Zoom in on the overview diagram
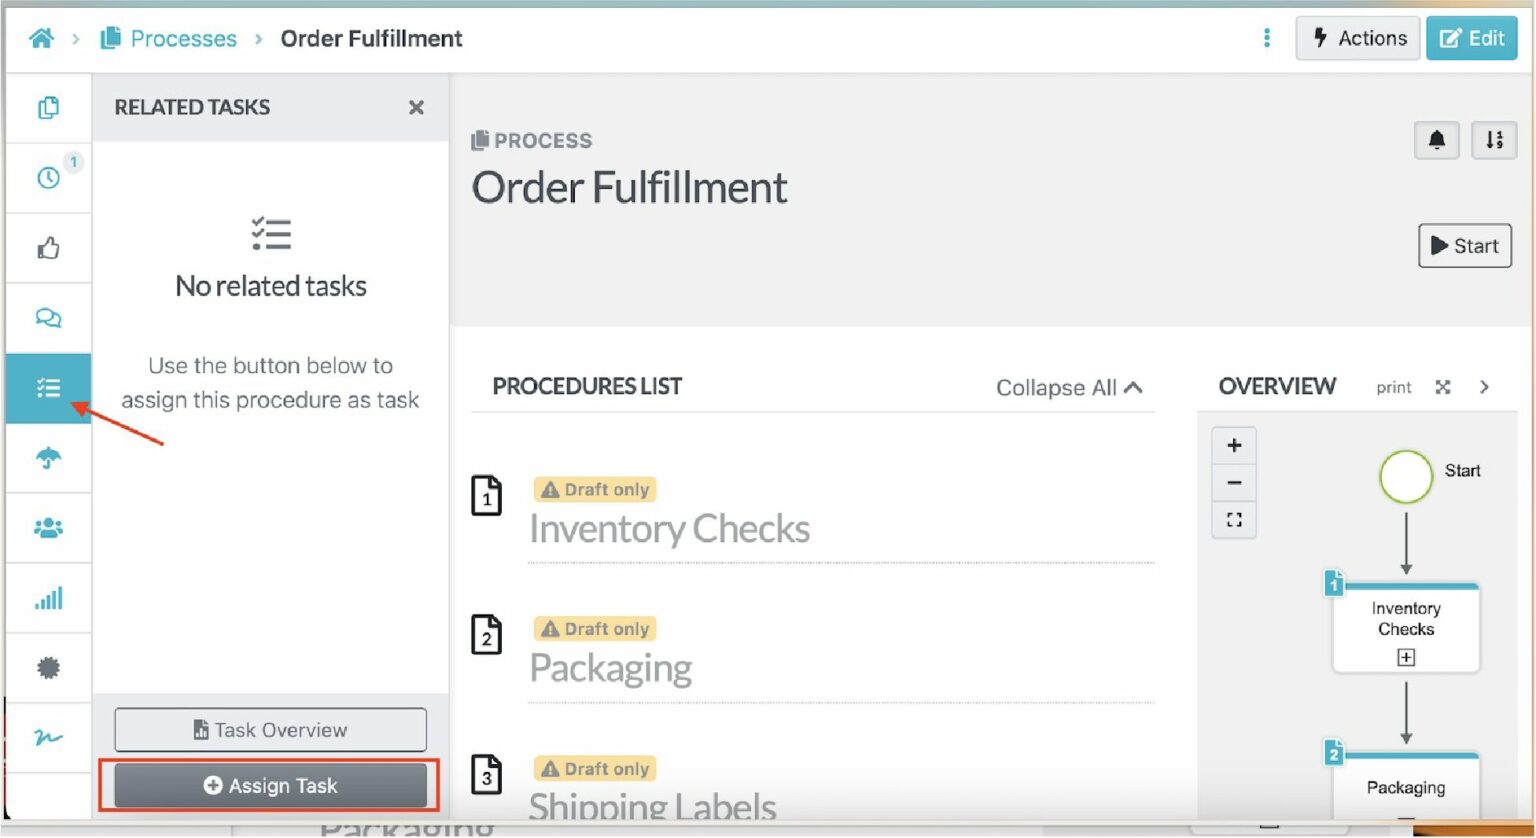The width and height of the screenshot is (1536, 838). pyautogui.click(x=1234, y=446)
